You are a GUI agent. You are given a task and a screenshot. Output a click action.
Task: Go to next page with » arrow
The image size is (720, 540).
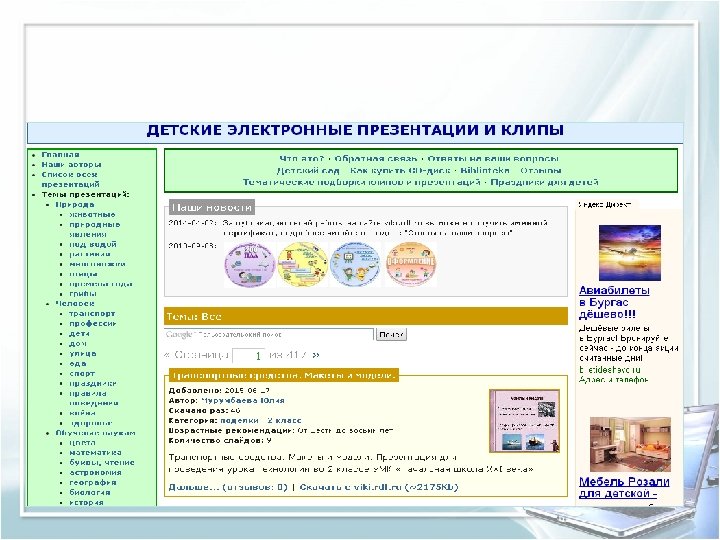pos(316,355)
